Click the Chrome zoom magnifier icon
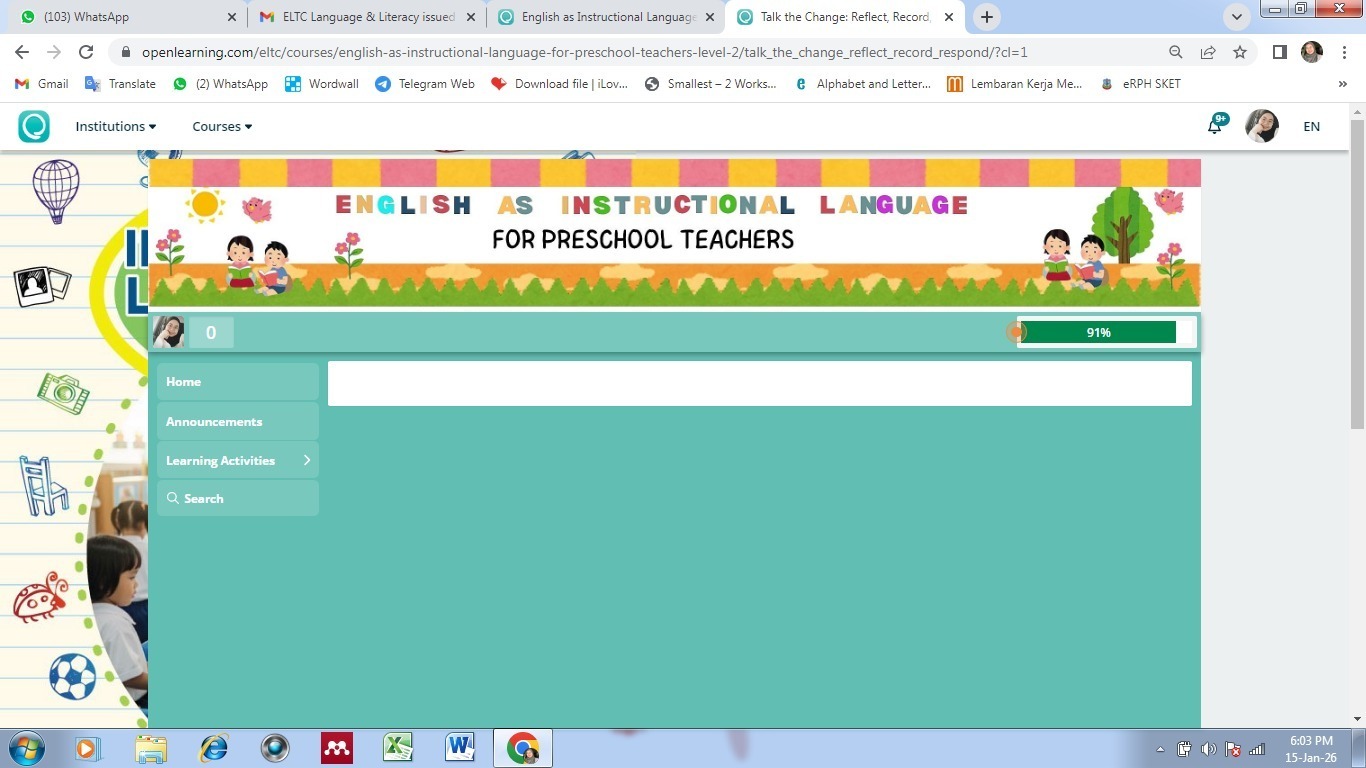Screen dimensions: 1366x768 coord(1176,52)
